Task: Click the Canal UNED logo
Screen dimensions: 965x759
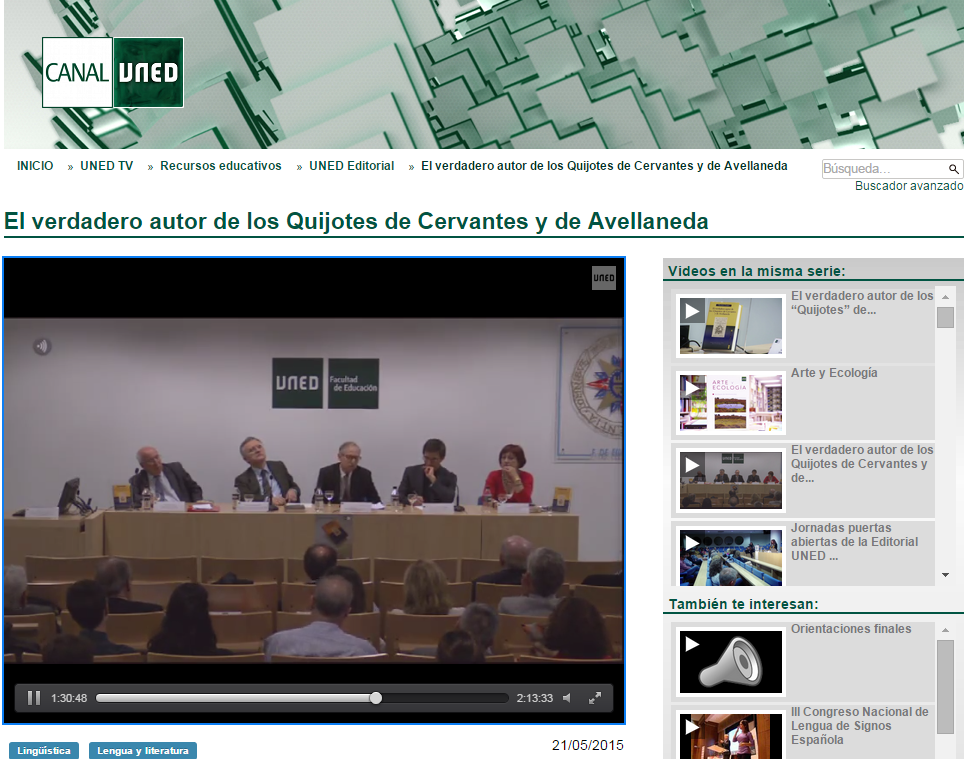Action: point(113,73)
